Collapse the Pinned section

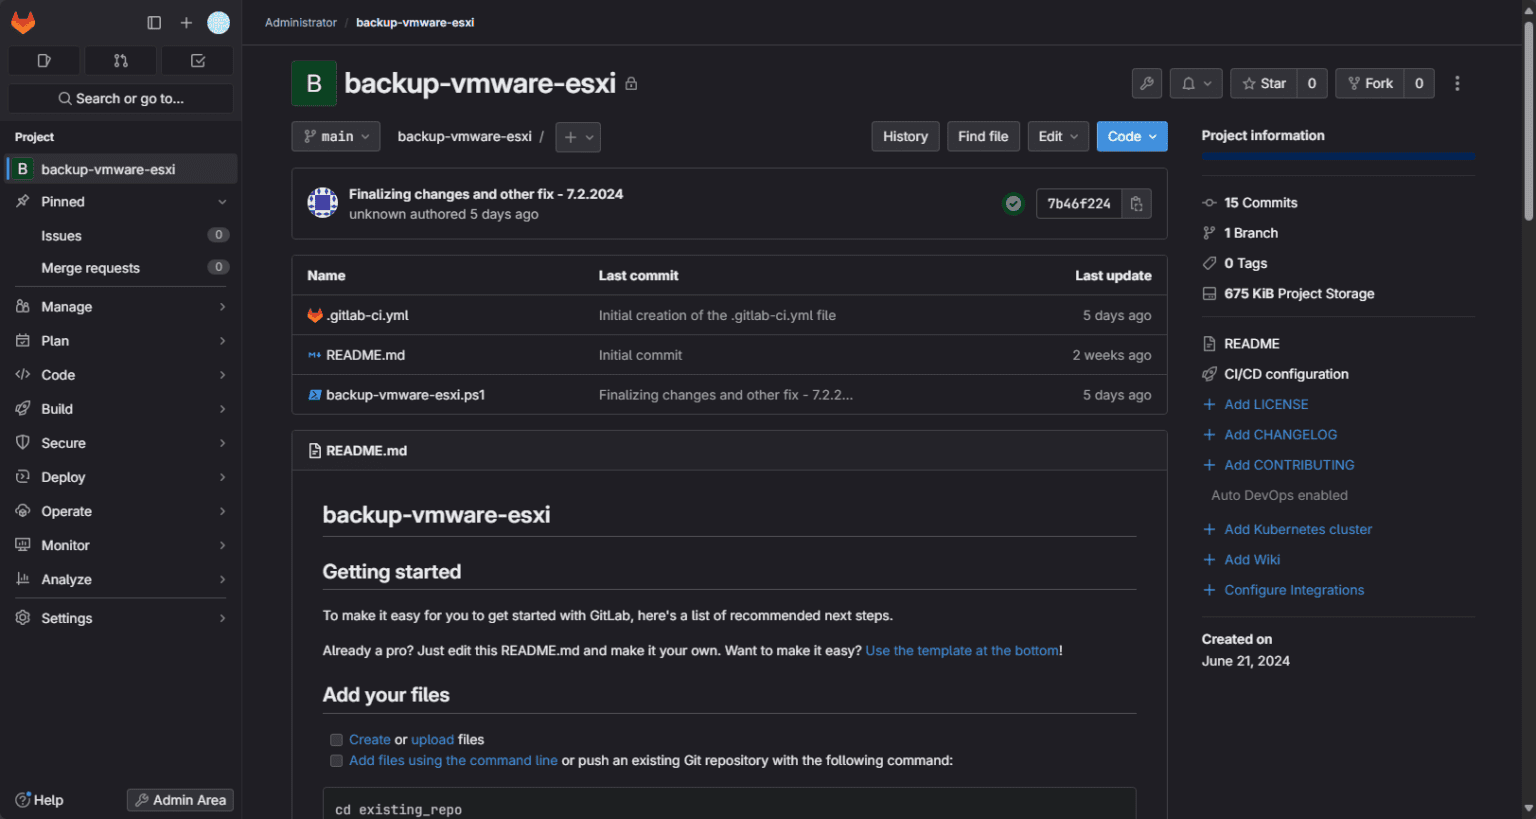(222, 201)
